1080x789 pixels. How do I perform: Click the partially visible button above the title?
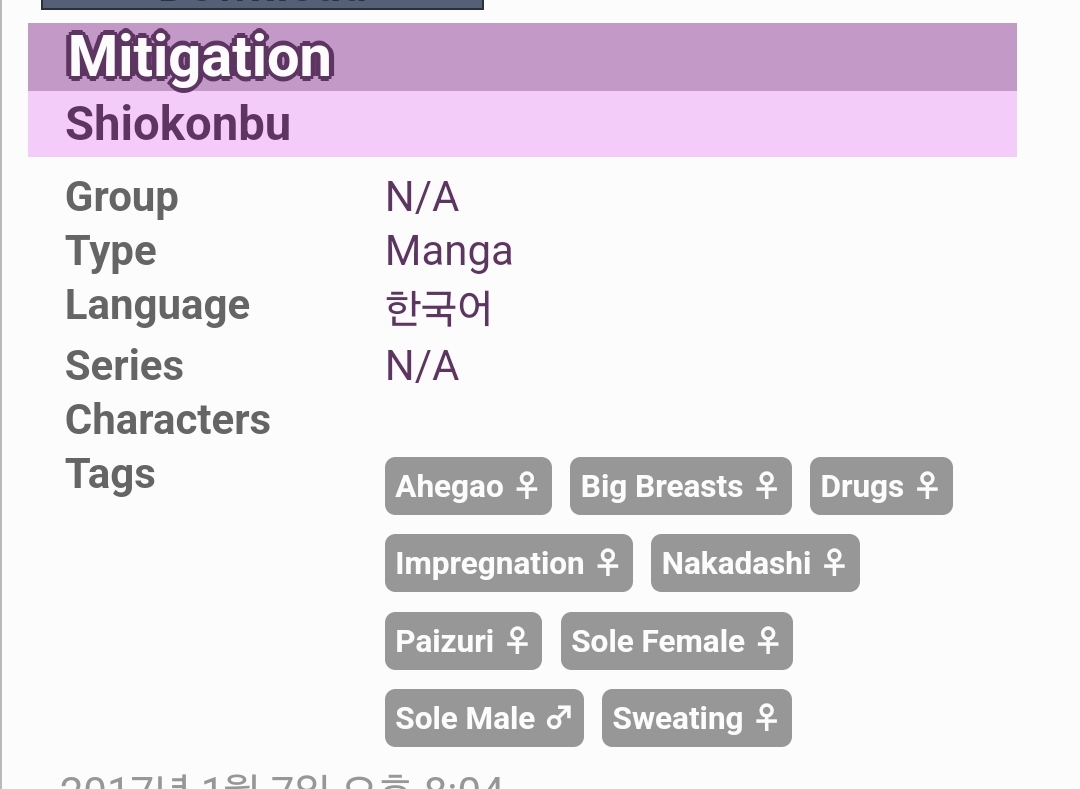[x=262, y=4]
